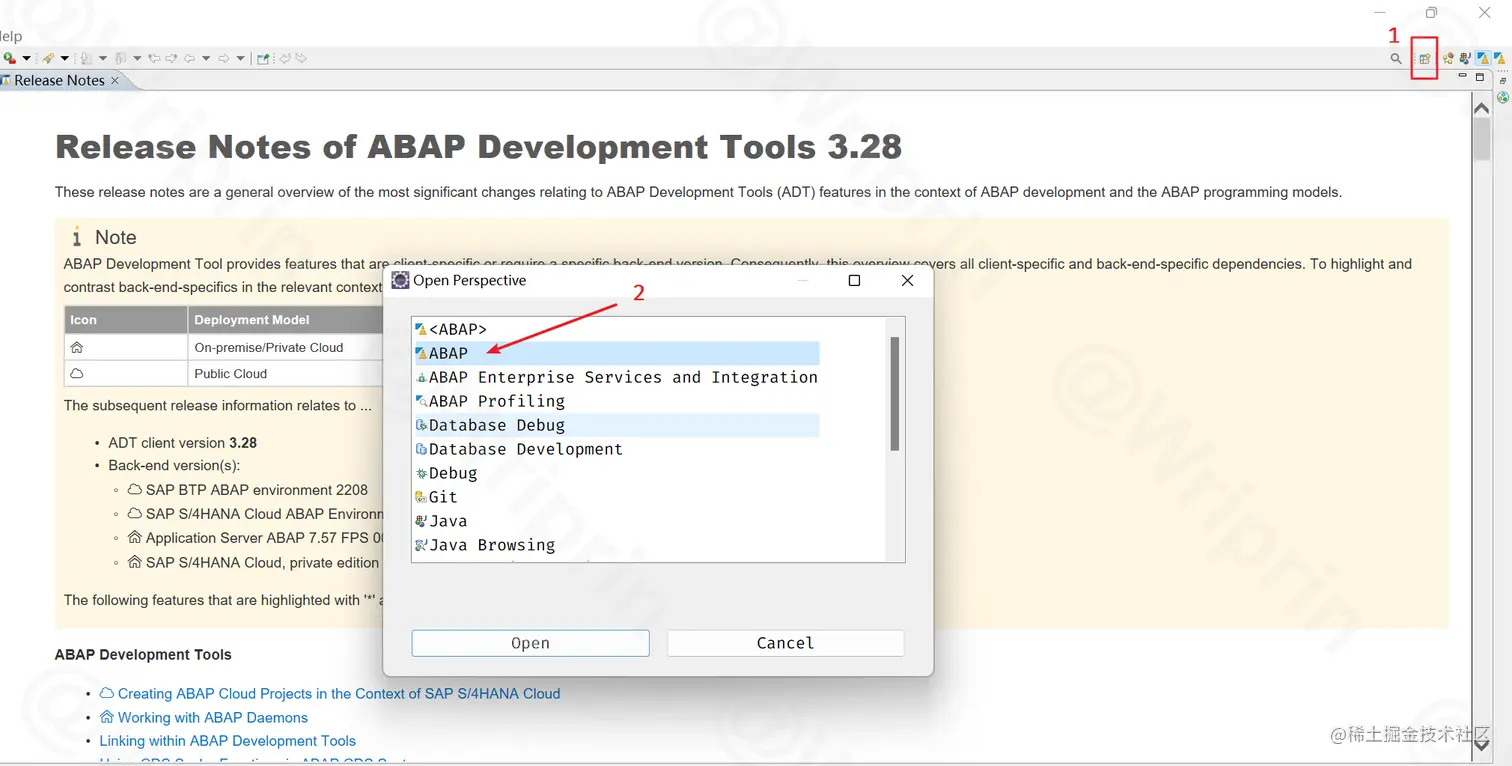The height and width of the screenshot is (766, 1512).
Task: Select the highlighted ABAP perspective toolbar icon
Action: [1484, 58]
